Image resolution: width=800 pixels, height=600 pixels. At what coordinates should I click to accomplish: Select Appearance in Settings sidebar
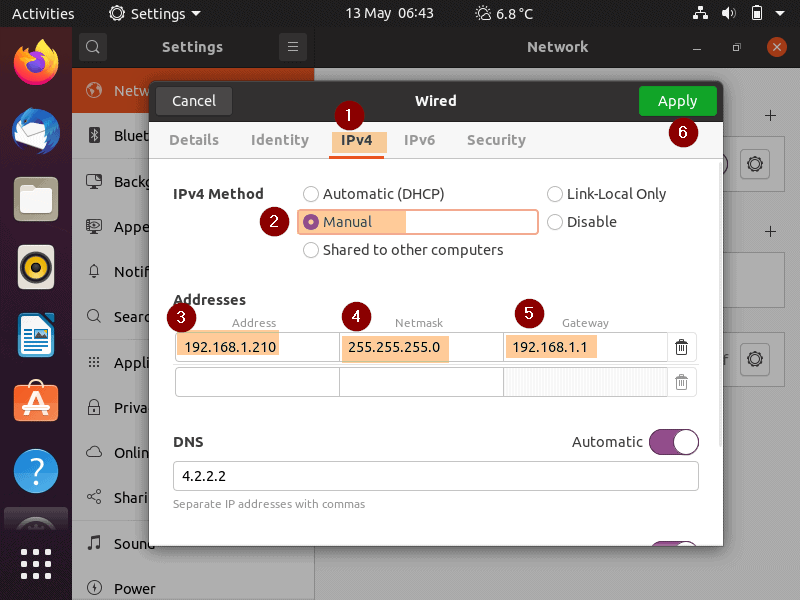tap(111, 227)
